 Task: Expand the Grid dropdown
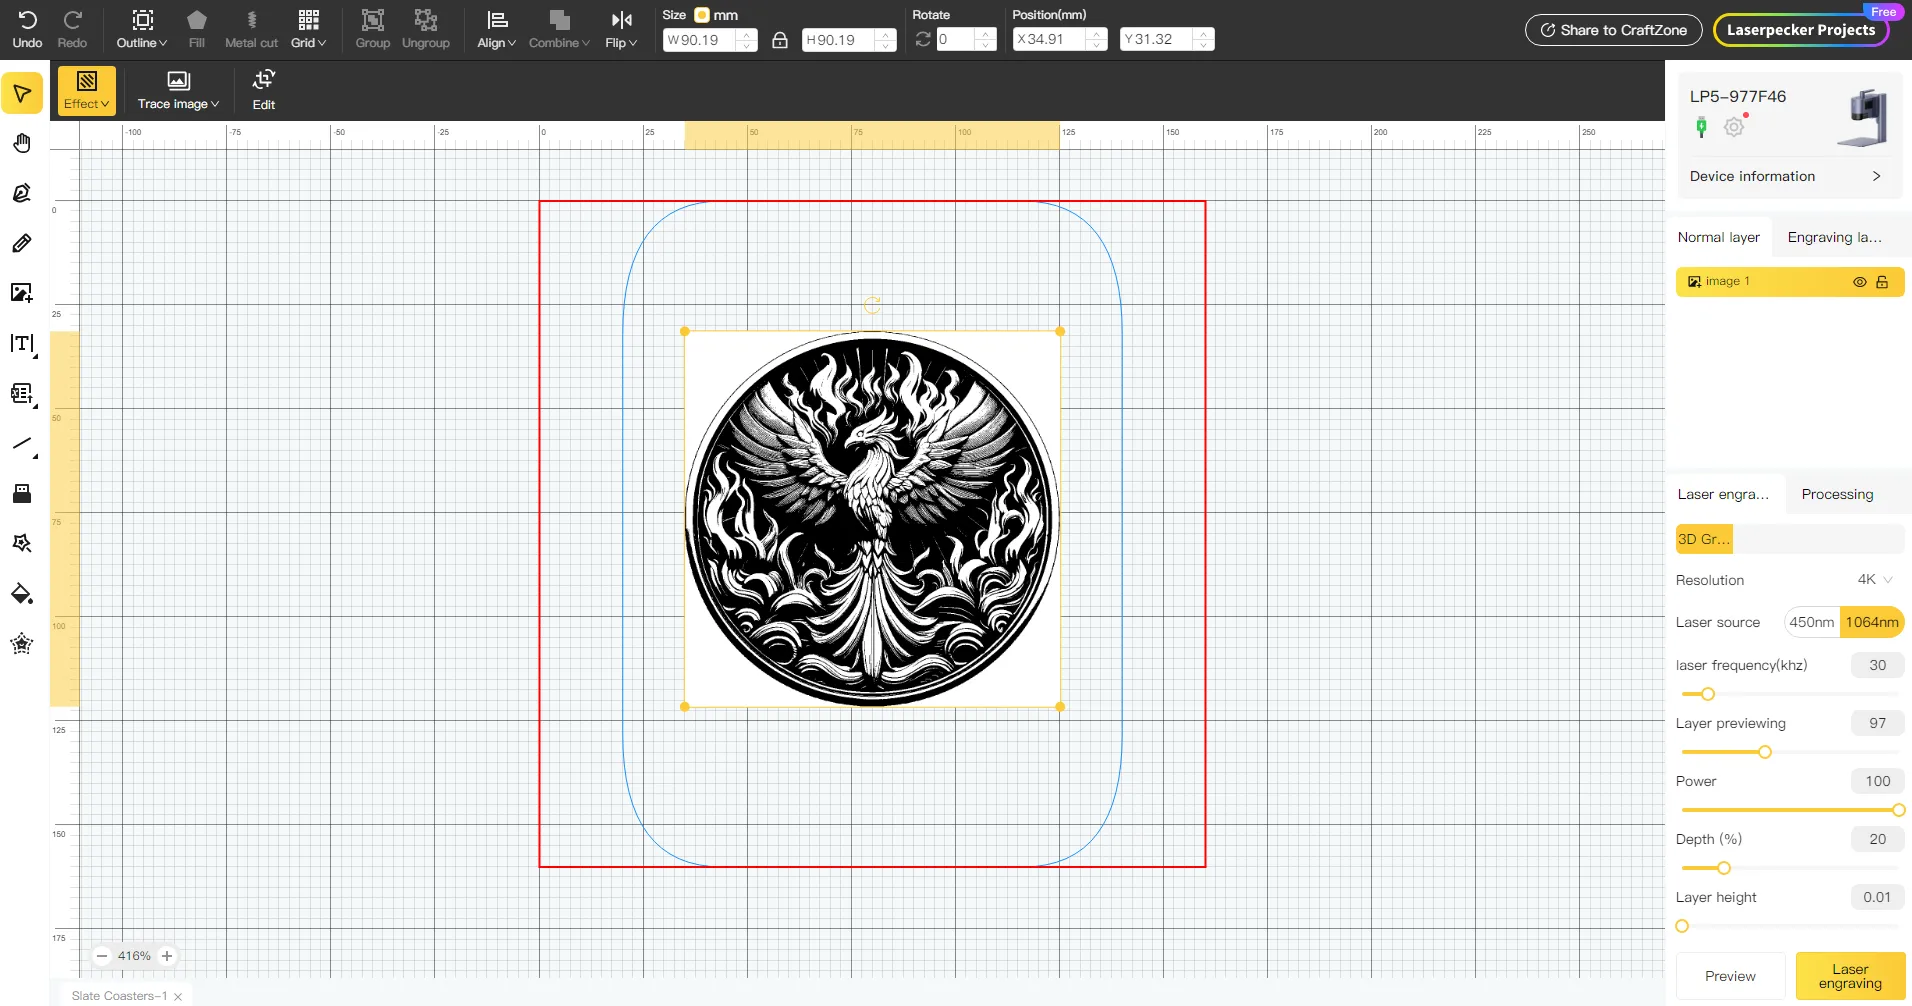309,29
